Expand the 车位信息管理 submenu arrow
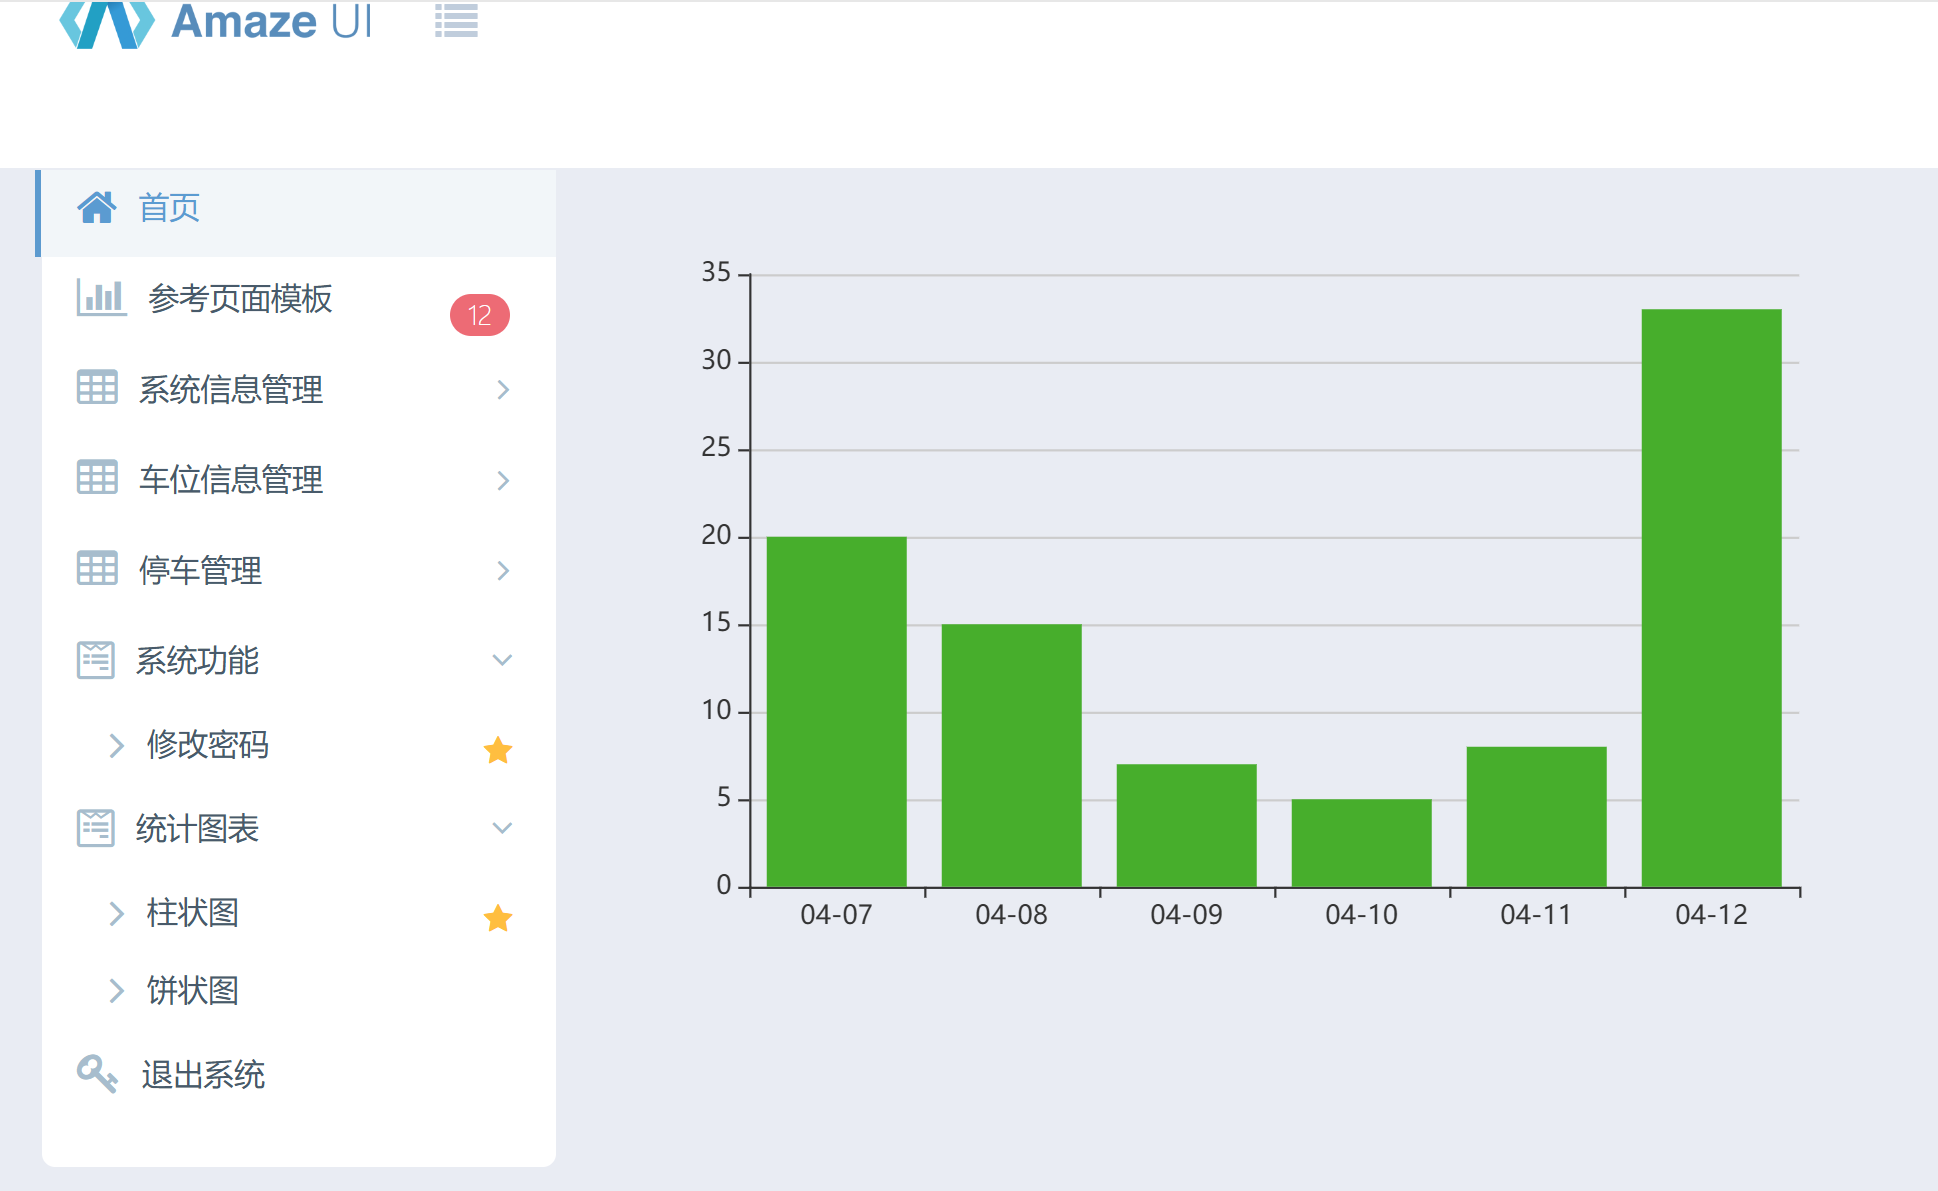This screenshot has width=1938, height=1191. coord(503,481)
